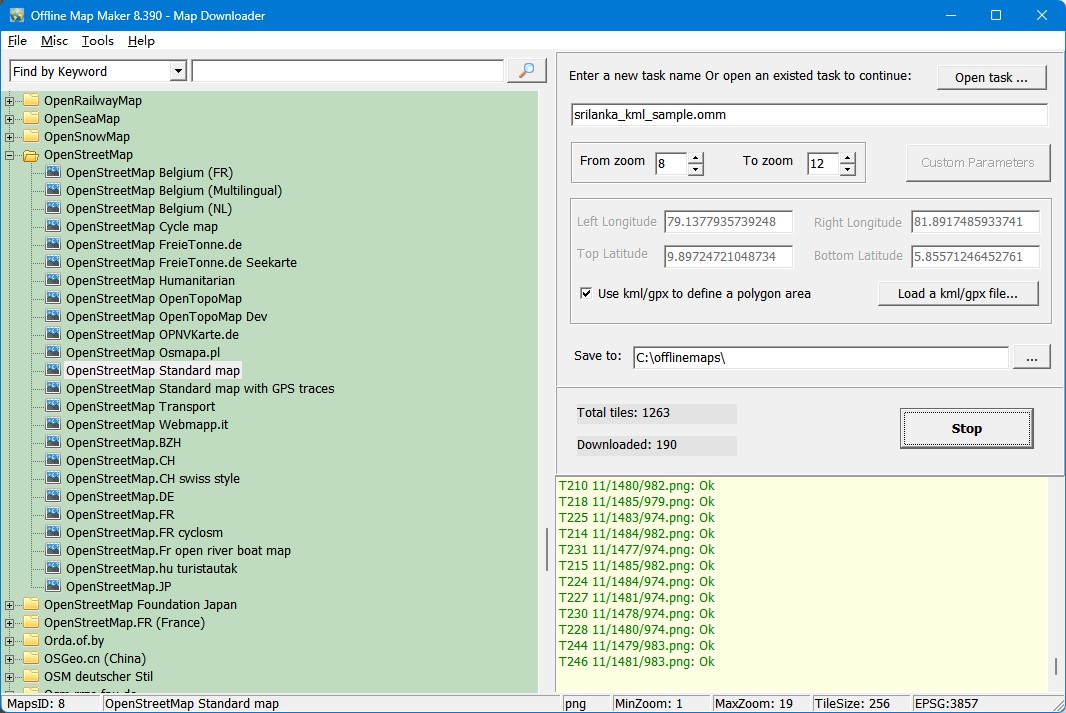Click the Open task button

991,77
